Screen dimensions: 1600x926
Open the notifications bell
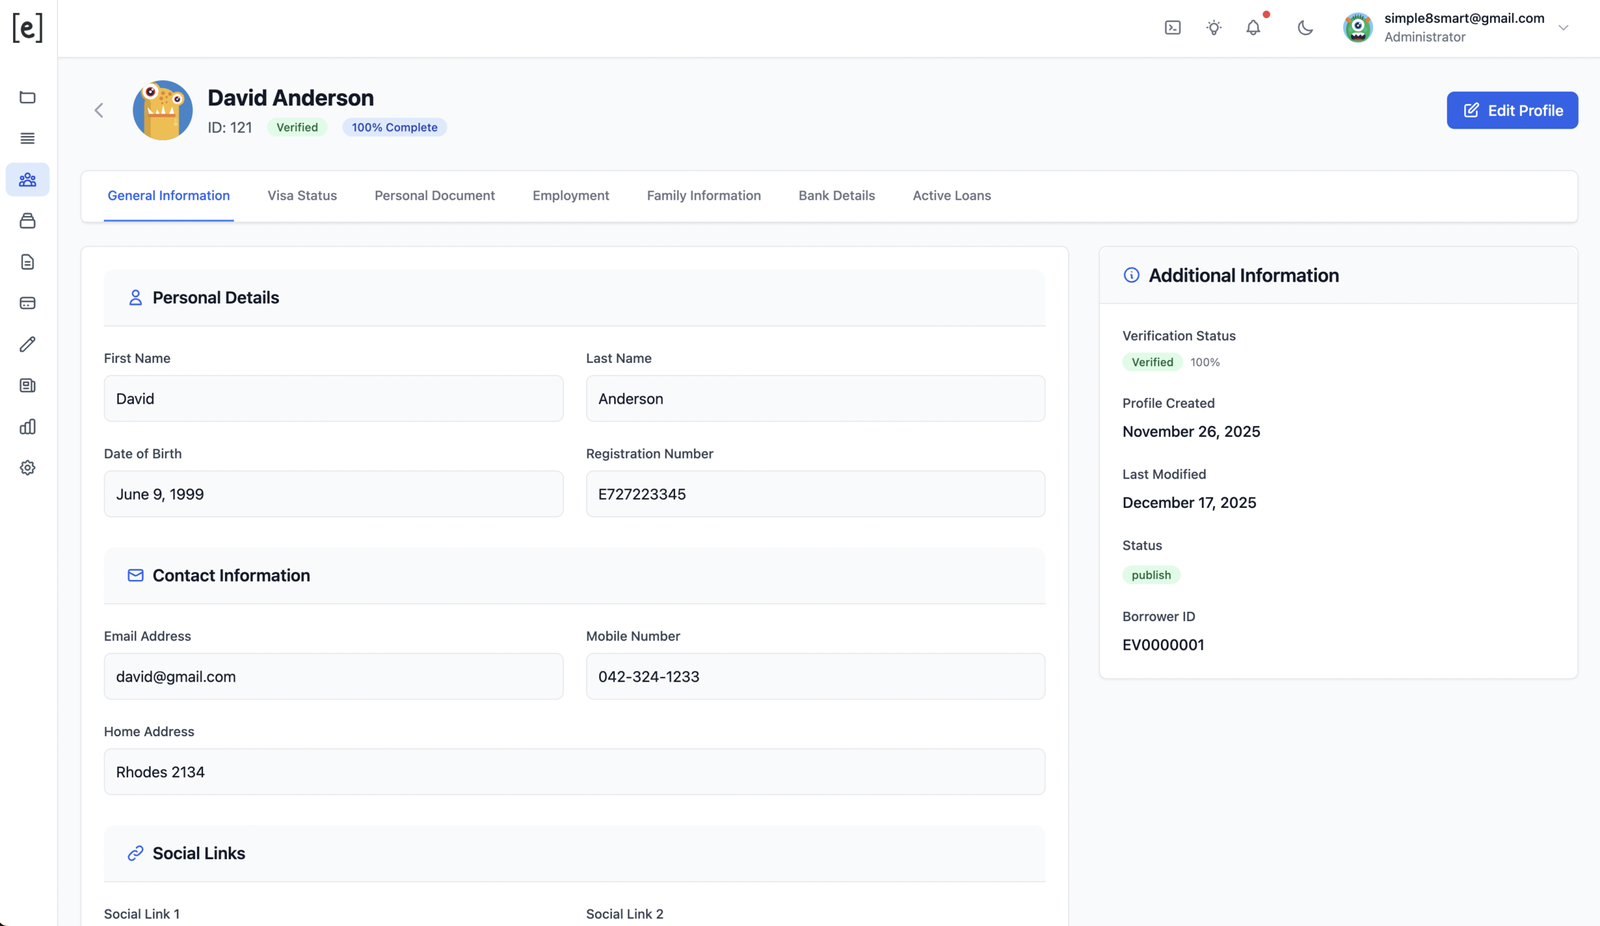point(1253,28)
